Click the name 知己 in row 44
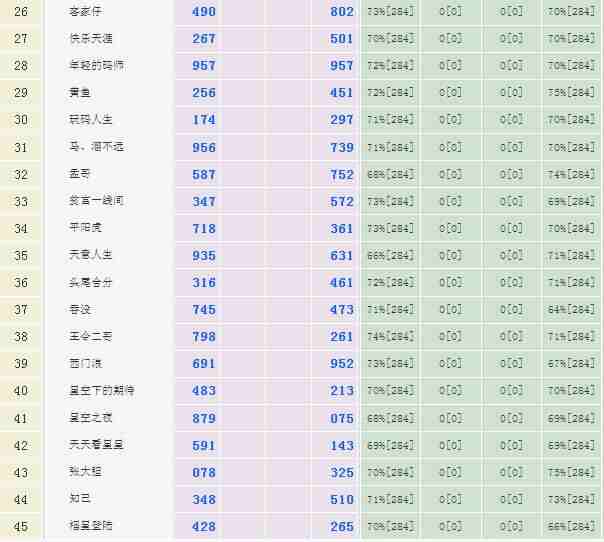604x542 pixels. (x=80, y=499)
